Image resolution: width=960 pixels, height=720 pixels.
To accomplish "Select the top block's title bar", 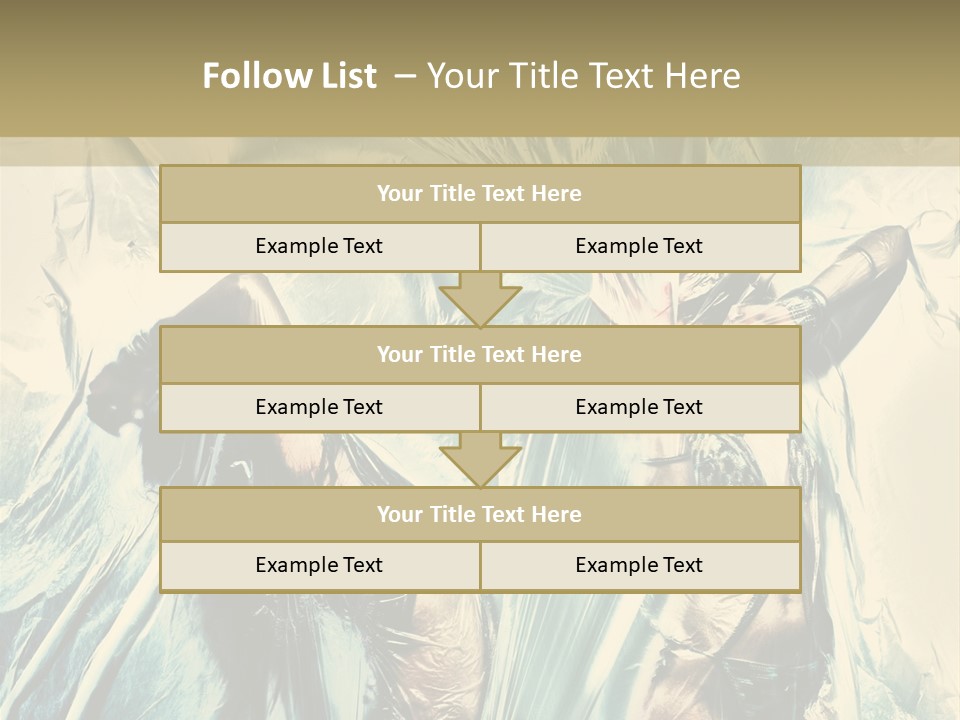I will tap(480, 194).
